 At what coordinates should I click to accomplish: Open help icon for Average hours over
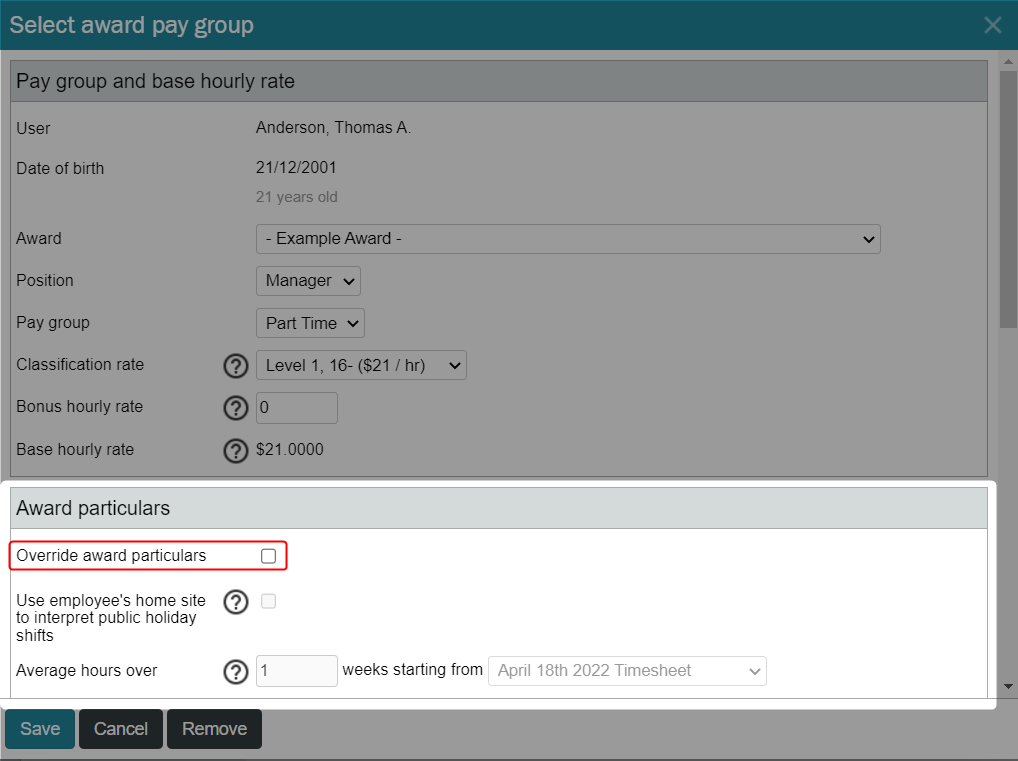[x=236, y=671]
